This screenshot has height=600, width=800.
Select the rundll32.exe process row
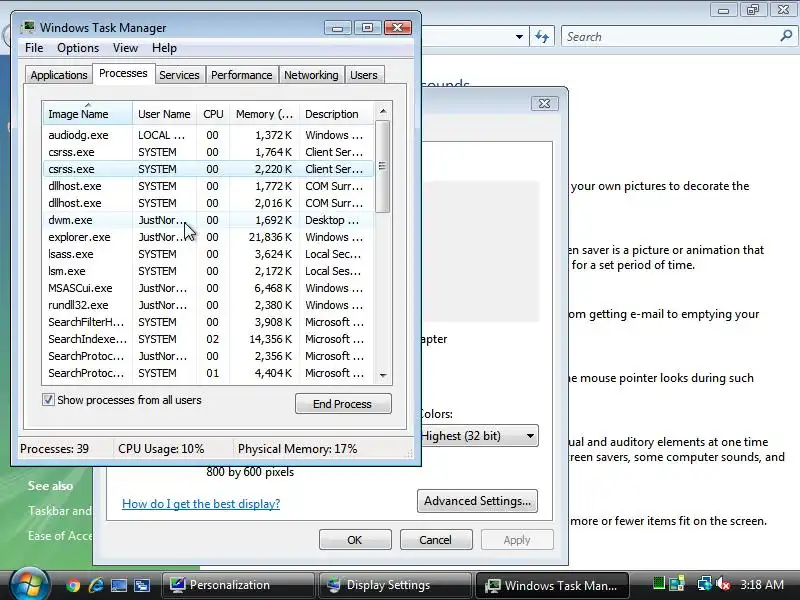point(208,305)
